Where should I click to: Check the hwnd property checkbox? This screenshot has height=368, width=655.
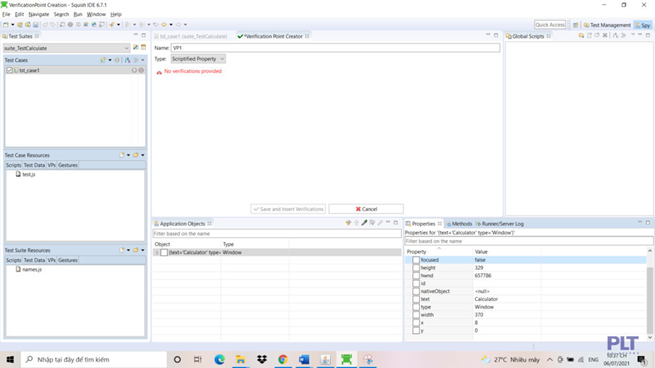pyautogui.click(x=416, y=276)
